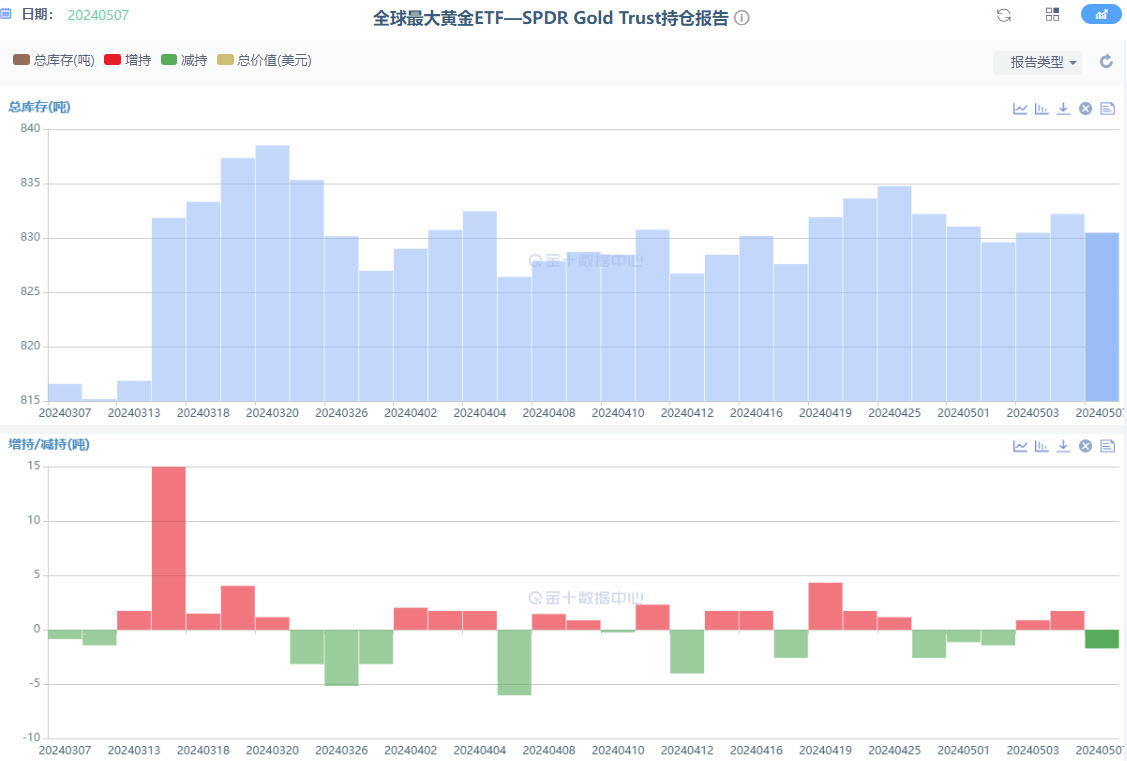The height and width of the screenshot is (761, 1127).
Task: Click 20240425 on the 总库存 chart x-axis
Action: (x=895, y=413)
